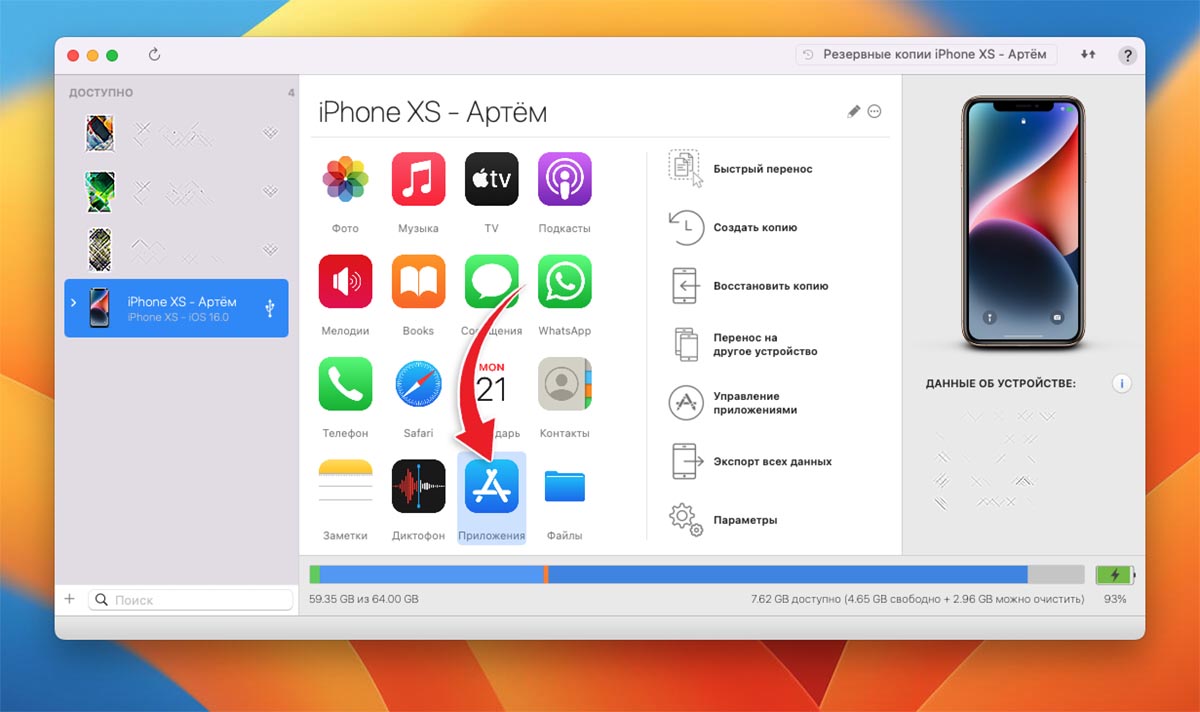Open the Podcasts (Подкасты) icon

coord(564,179)
